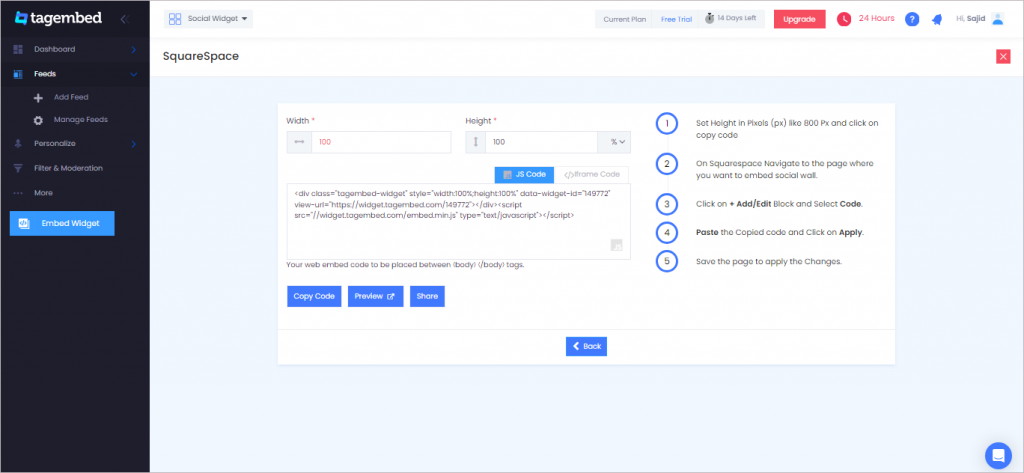Open the chat support bubble icon
The width and height of the screenshot is (1024, 473).
[x=998, y=455]
